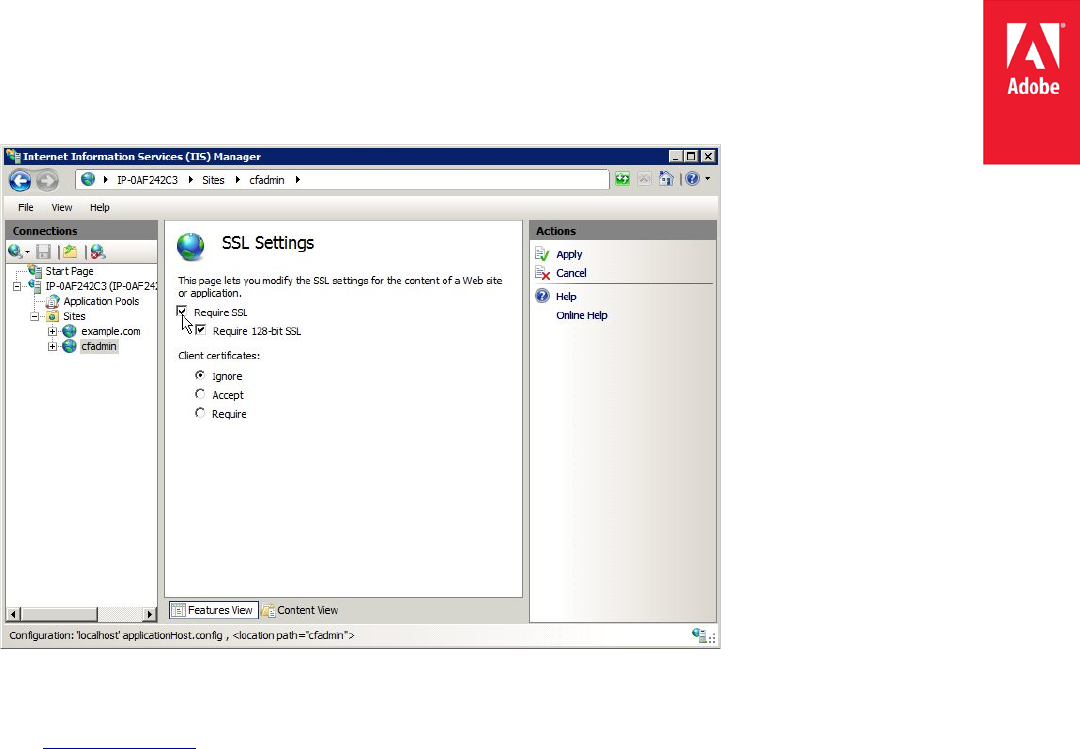Image resolution: width=1080 pixels, height=749 pixels.
Task: Click the Apply action icon
Action: coord(542,254)
